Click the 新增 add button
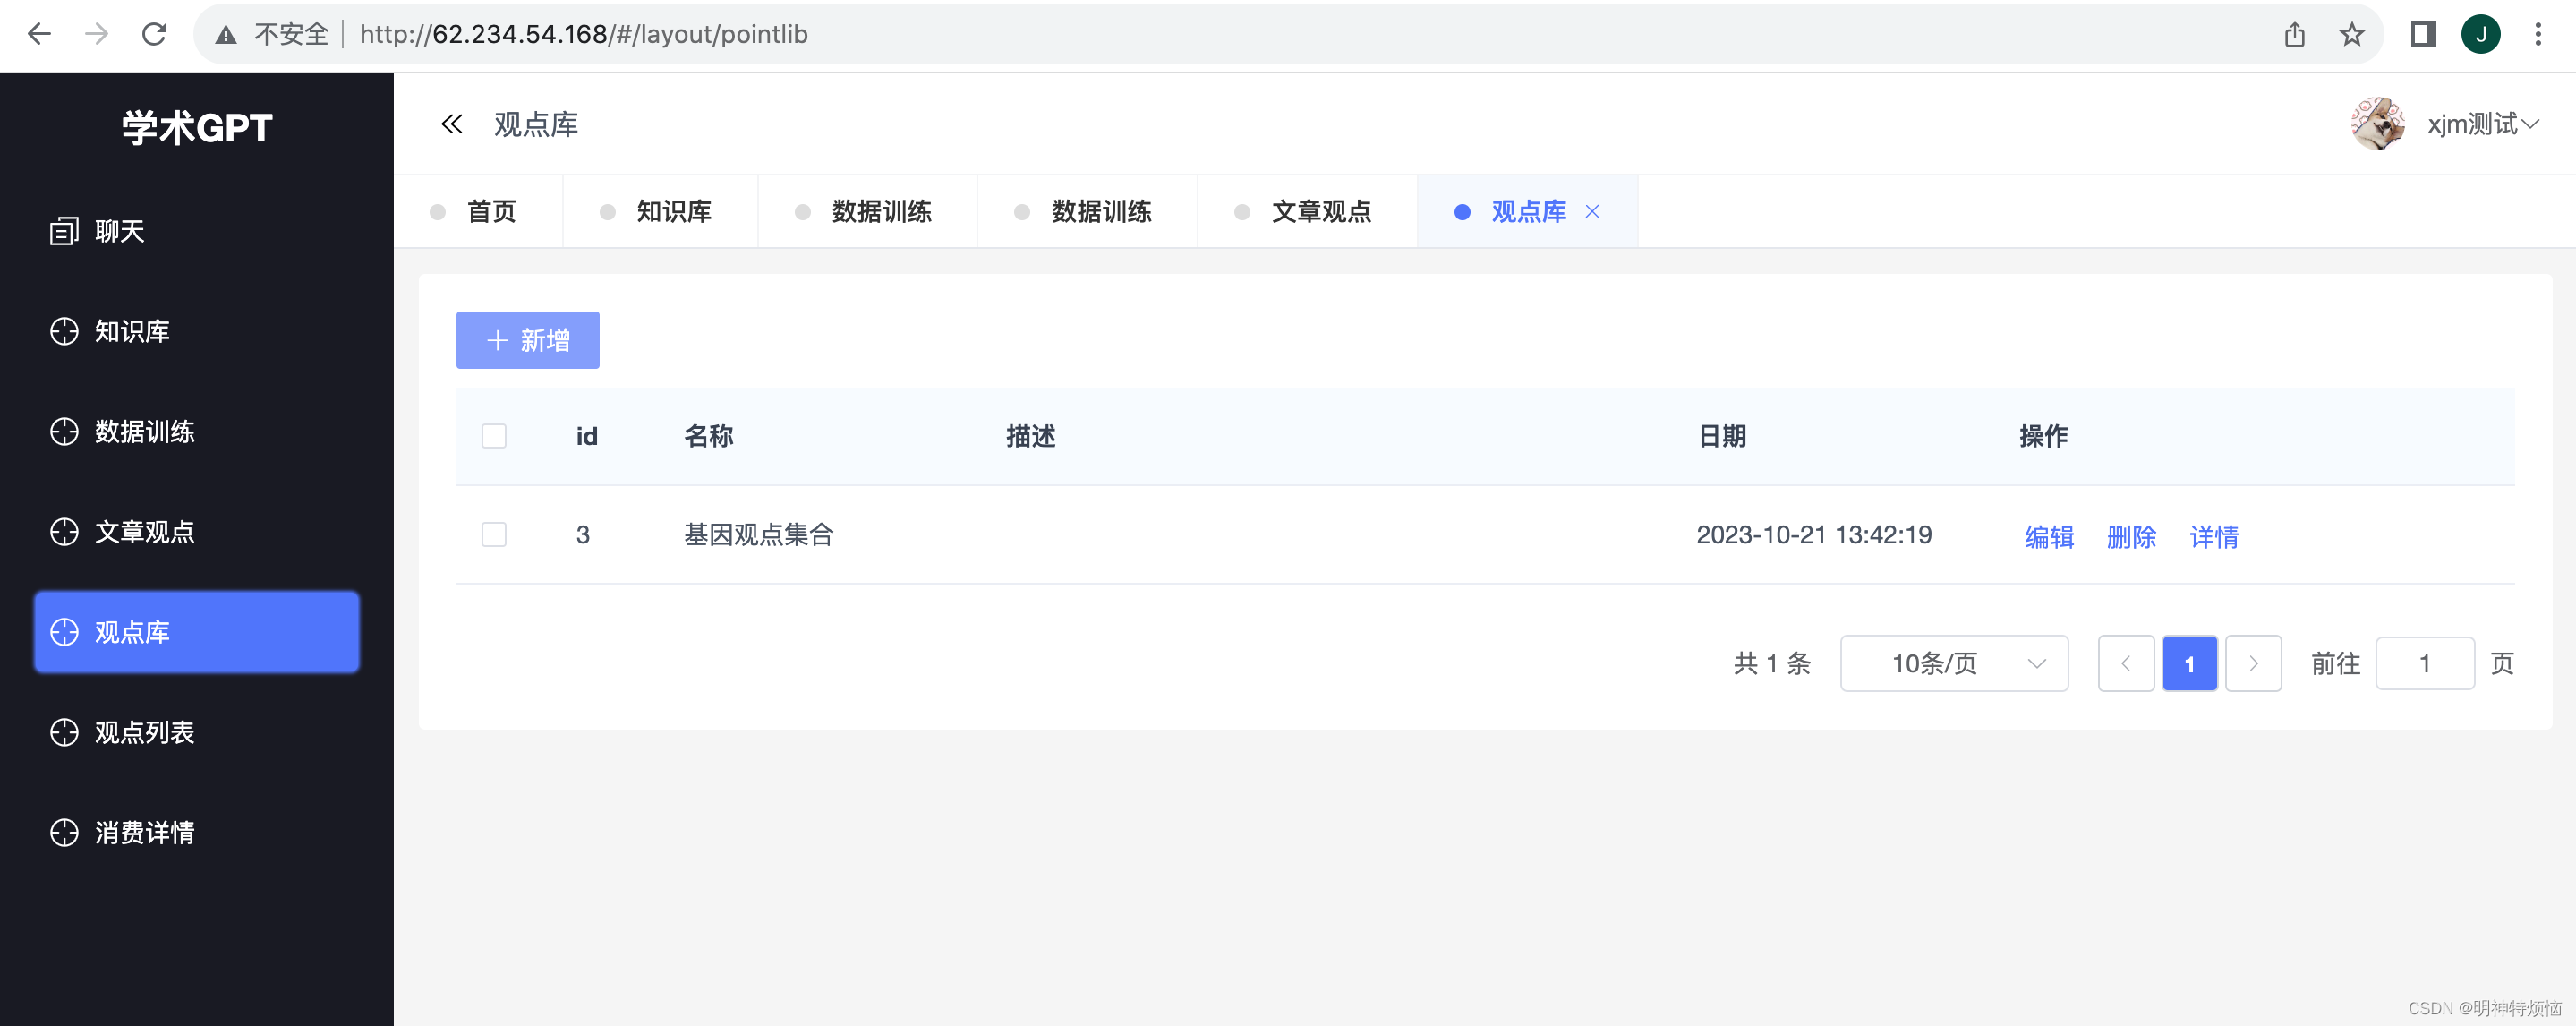Image resolution: width=2576 pixels, height=1026 pixels. (527, 340)
